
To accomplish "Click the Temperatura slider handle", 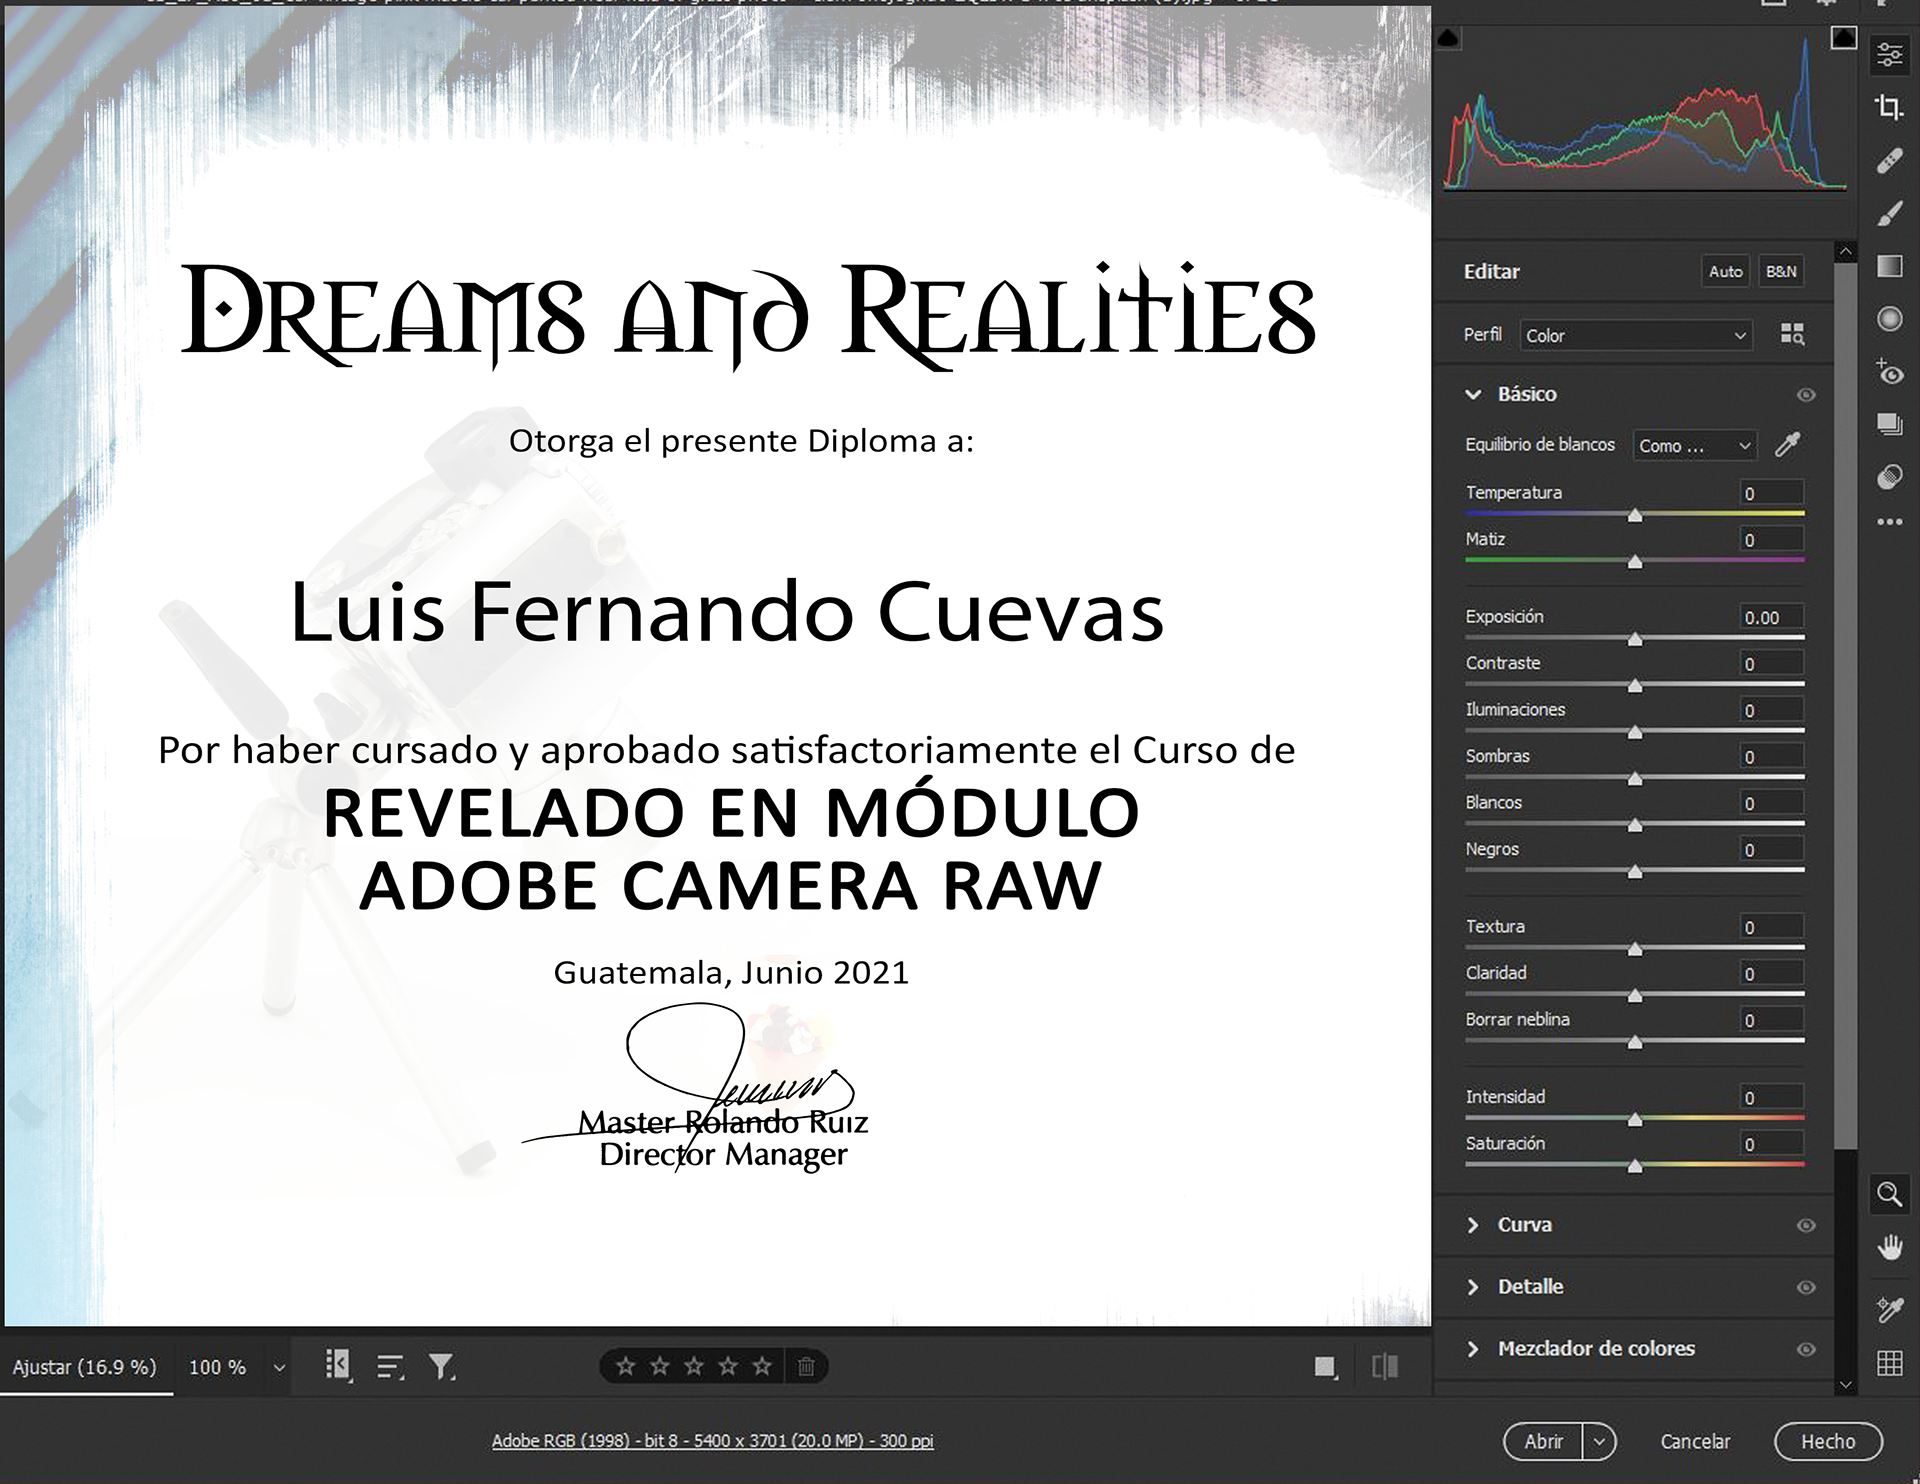I will click(x=1635, y=515).
